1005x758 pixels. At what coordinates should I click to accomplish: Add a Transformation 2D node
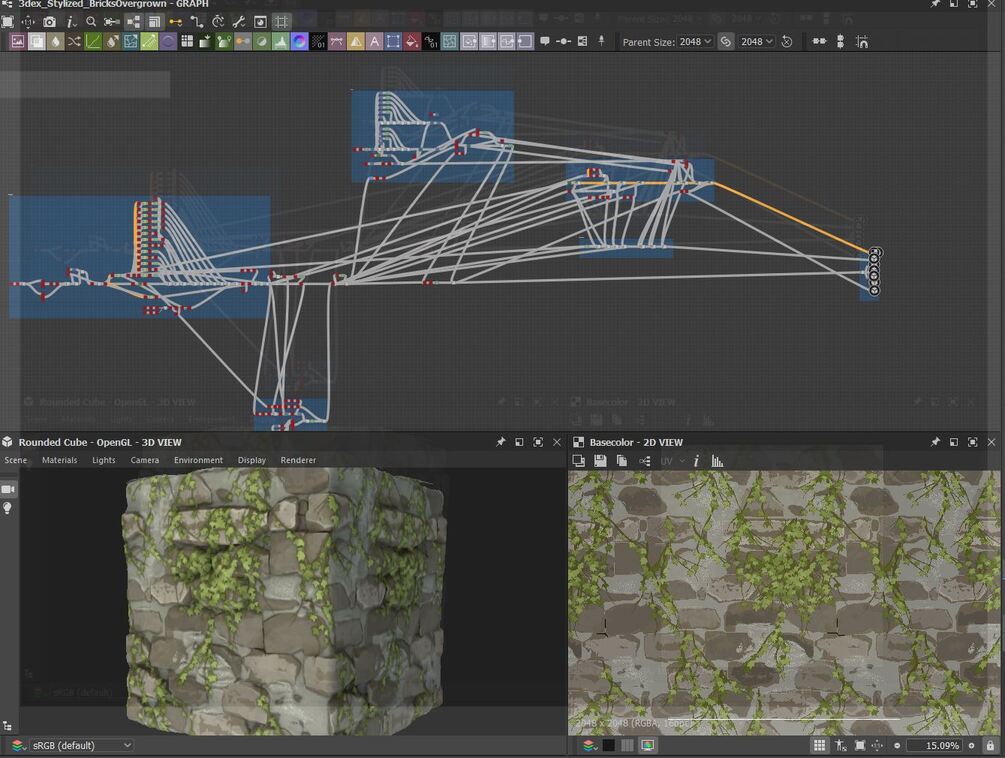pyautogui.click(x=393, y=42)
